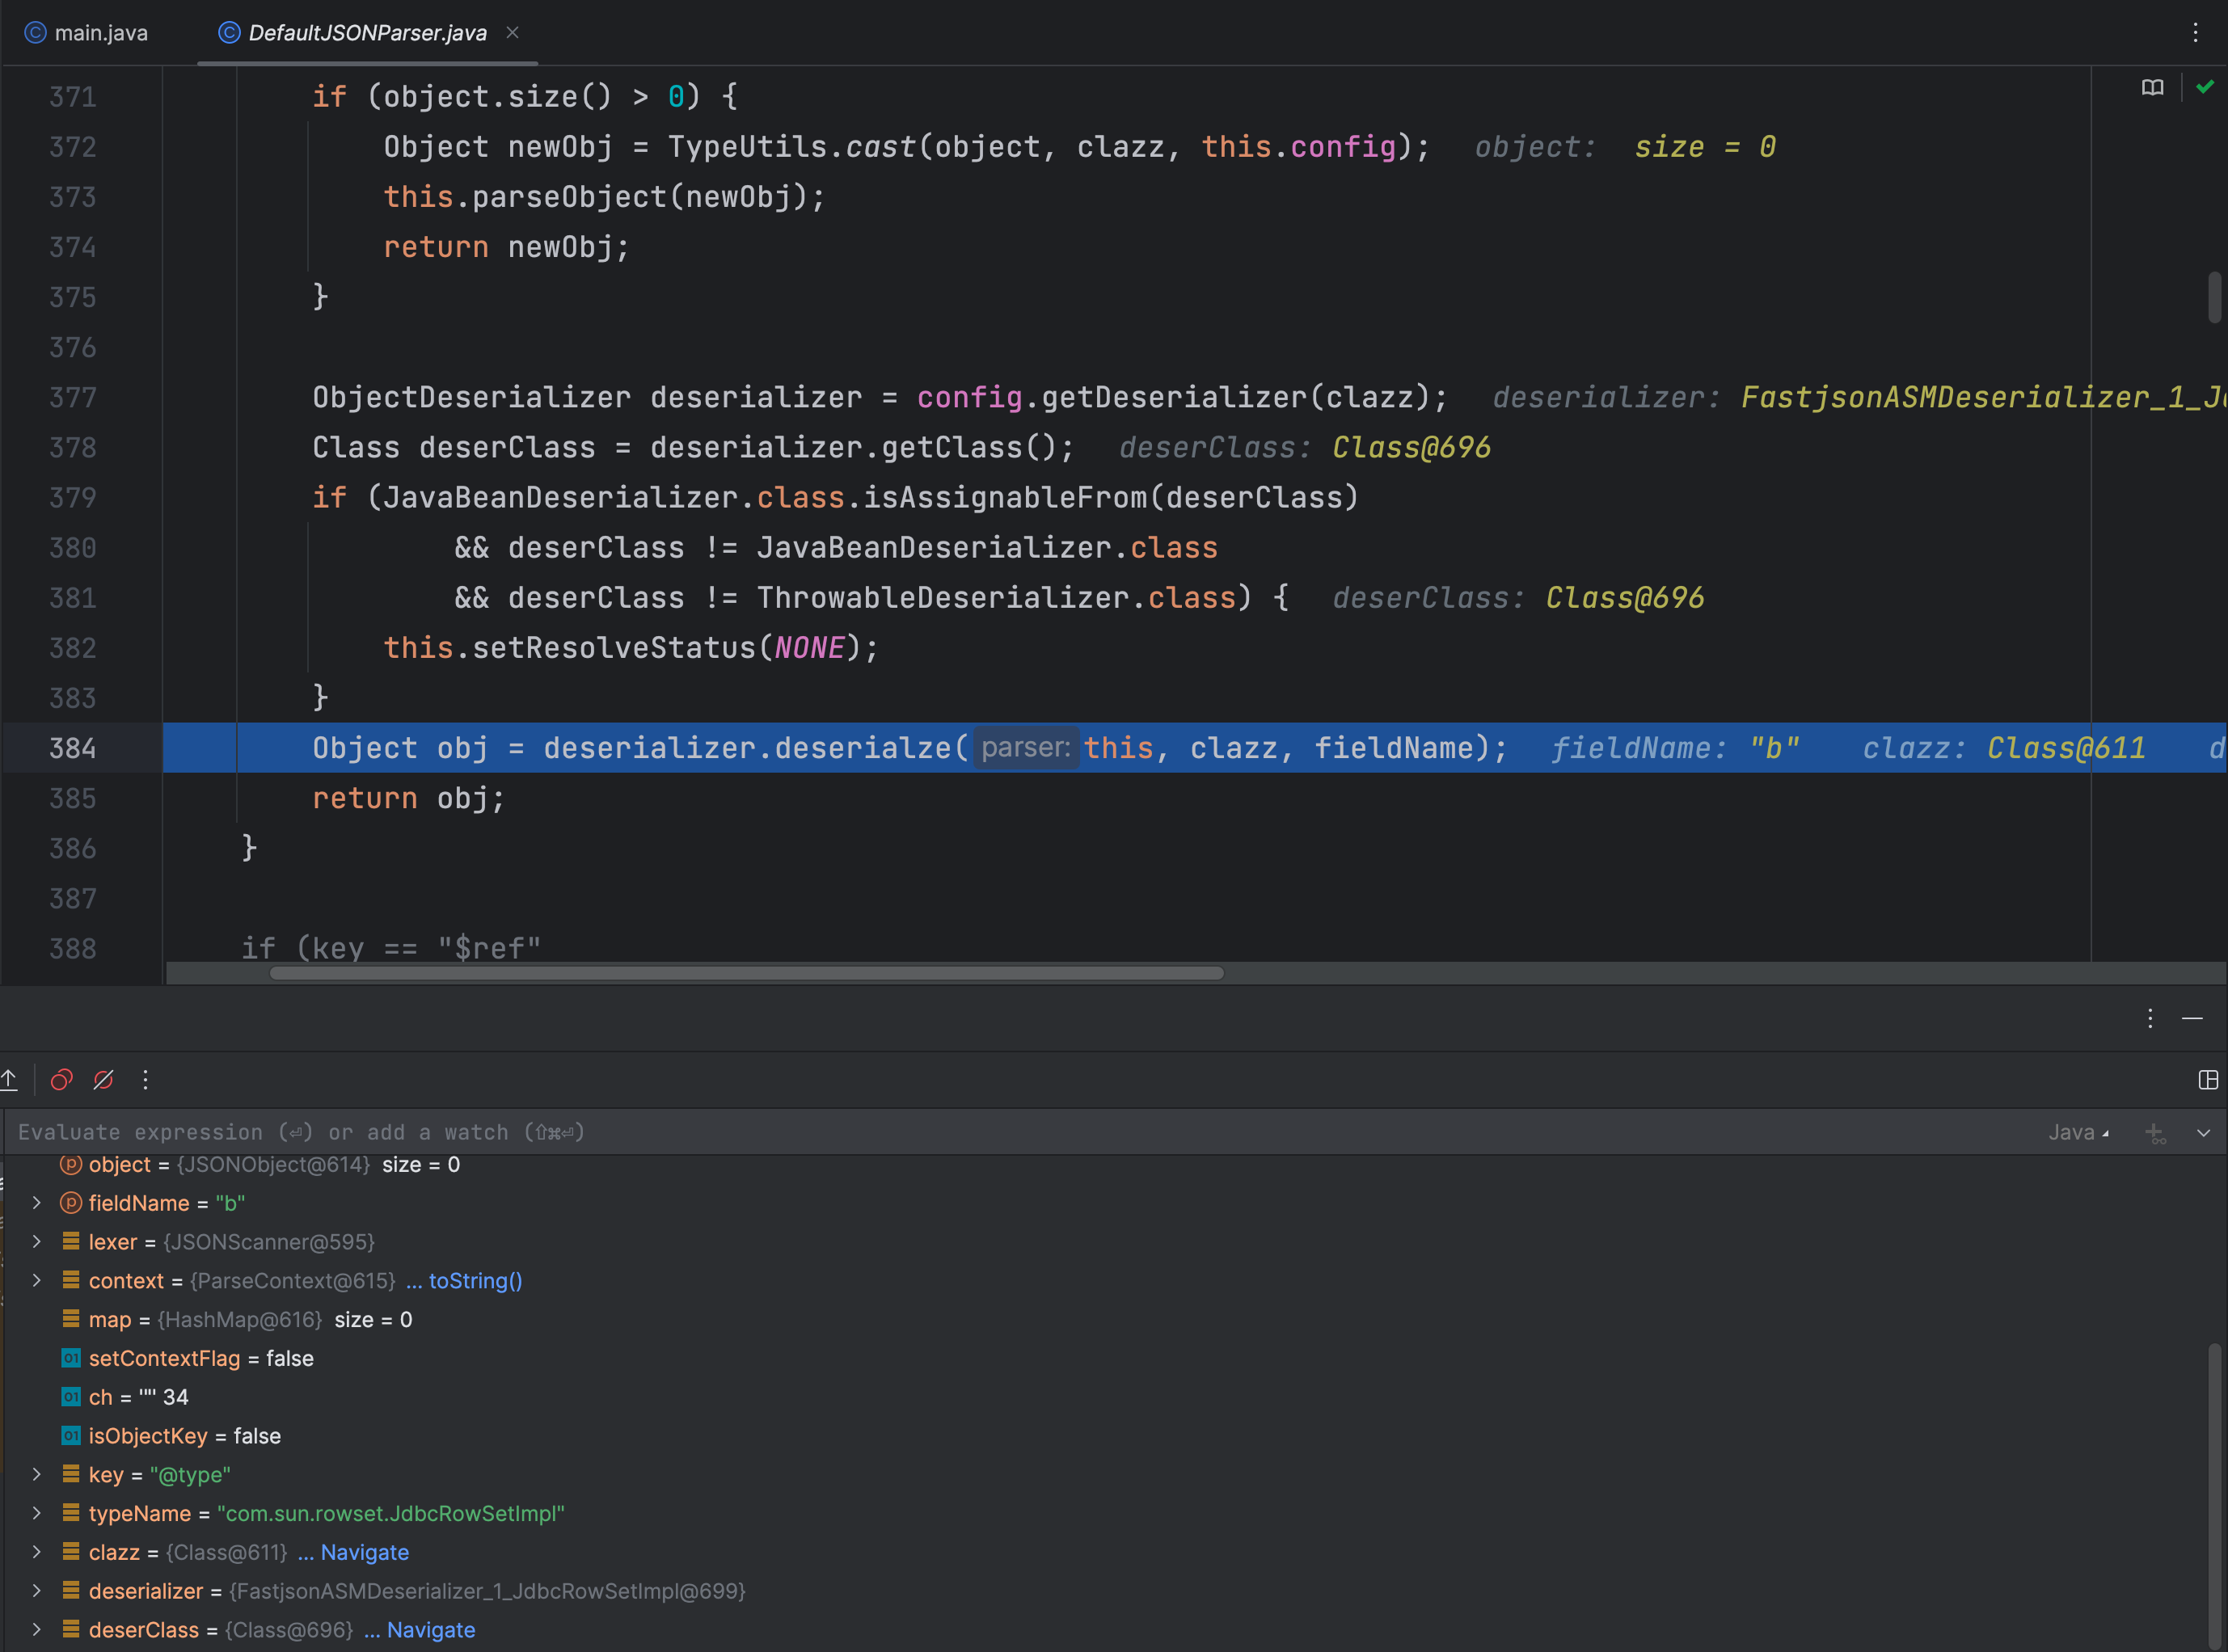Focus the Evaluate expression input field

pos(1020,1132)
